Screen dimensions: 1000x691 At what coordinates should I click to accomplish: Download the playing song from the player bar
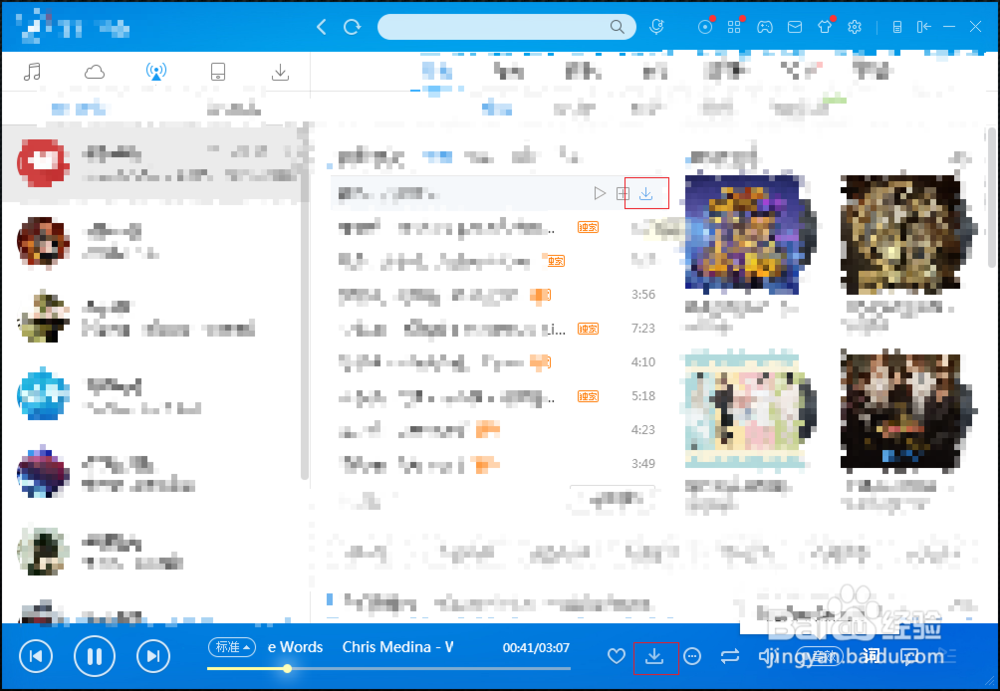654,656
